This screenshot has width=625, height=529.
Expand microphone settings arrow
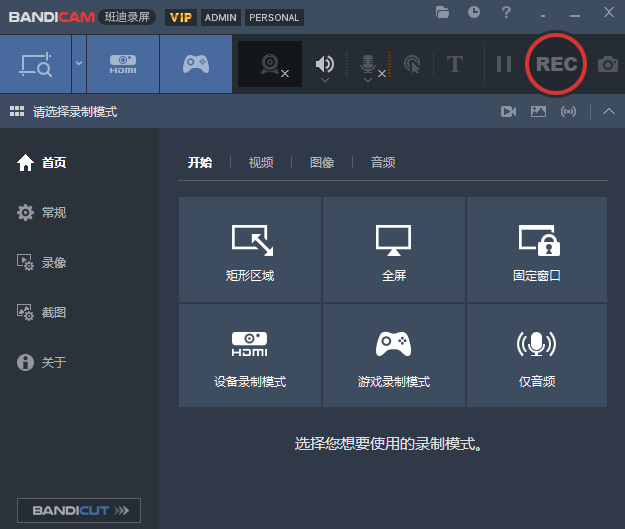coord(368,80)
